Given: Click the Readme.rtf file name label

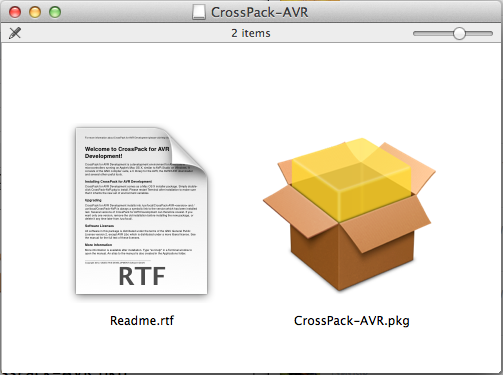Looking at the screenshot, I should click(142, 320).
